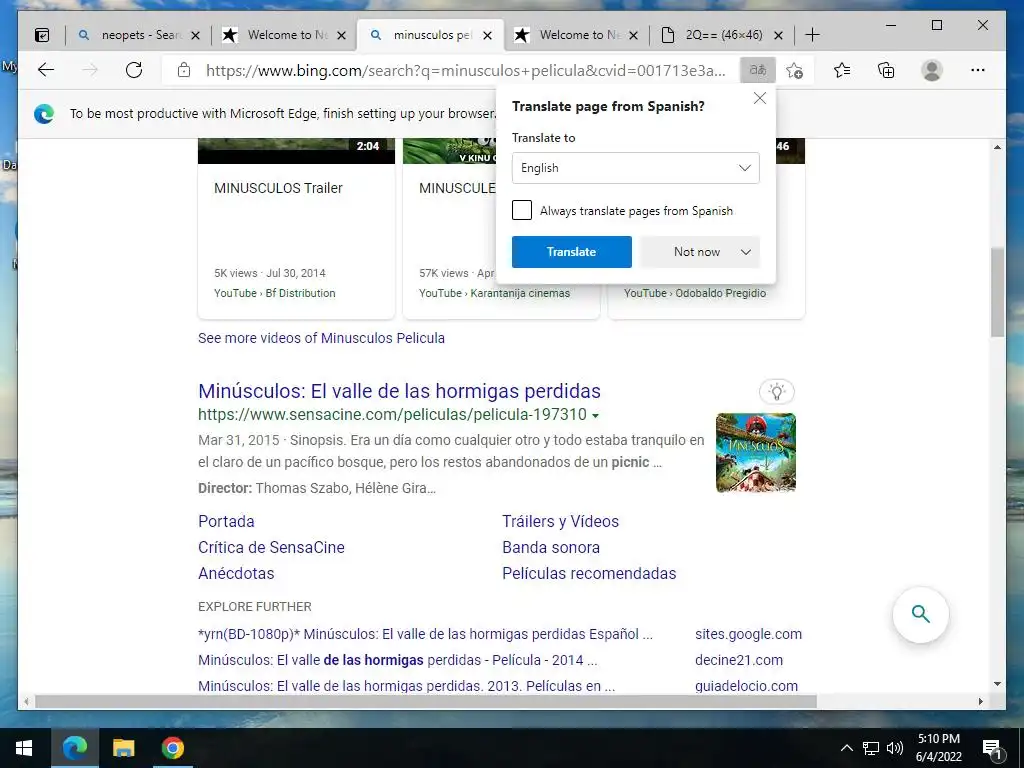Open the Anécdotas link
The height and width of the screenshot is (768, 1024).
pyautogui.click(x=236, y=573)
